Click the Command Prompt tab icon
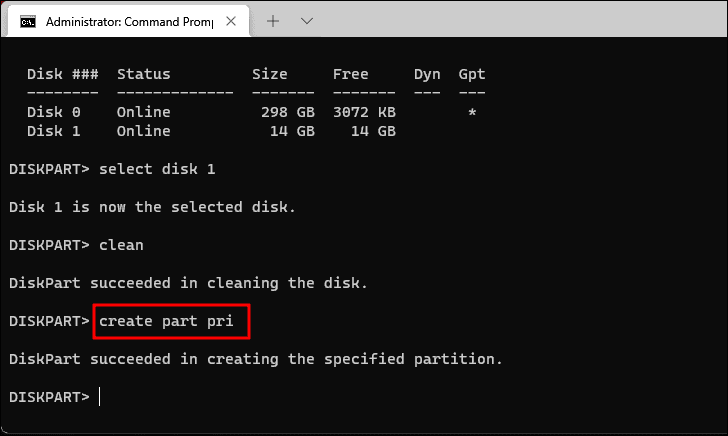The image size is (728, 436). point(28,22)
